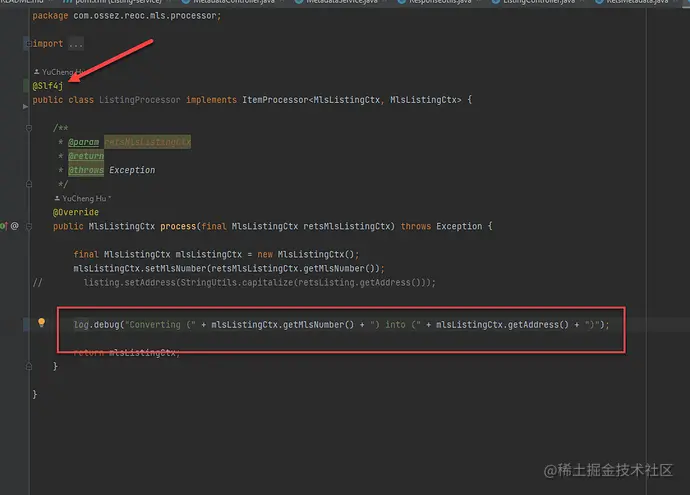Click the 'implements' keyword in the class declaration
The image size is (690, 495).
[211, 100]
